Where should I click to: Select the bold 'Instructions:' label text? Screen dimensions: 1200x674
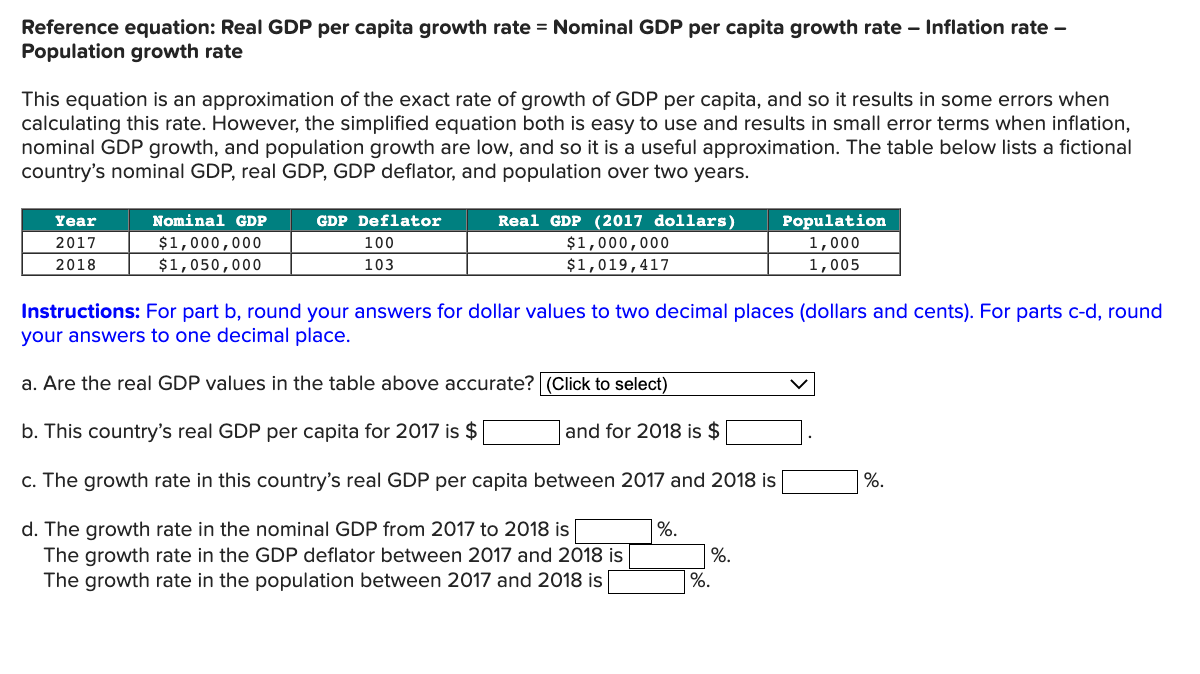[65, 311]
